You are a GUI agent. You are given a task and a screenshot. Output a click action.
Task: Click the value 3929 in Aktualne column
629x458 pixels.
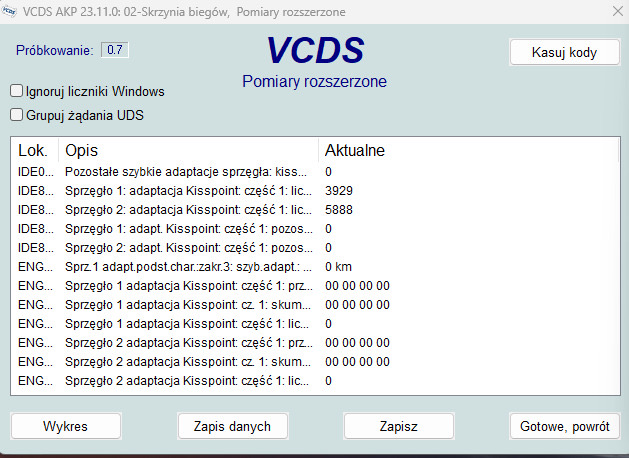click(x=339, y=190)
